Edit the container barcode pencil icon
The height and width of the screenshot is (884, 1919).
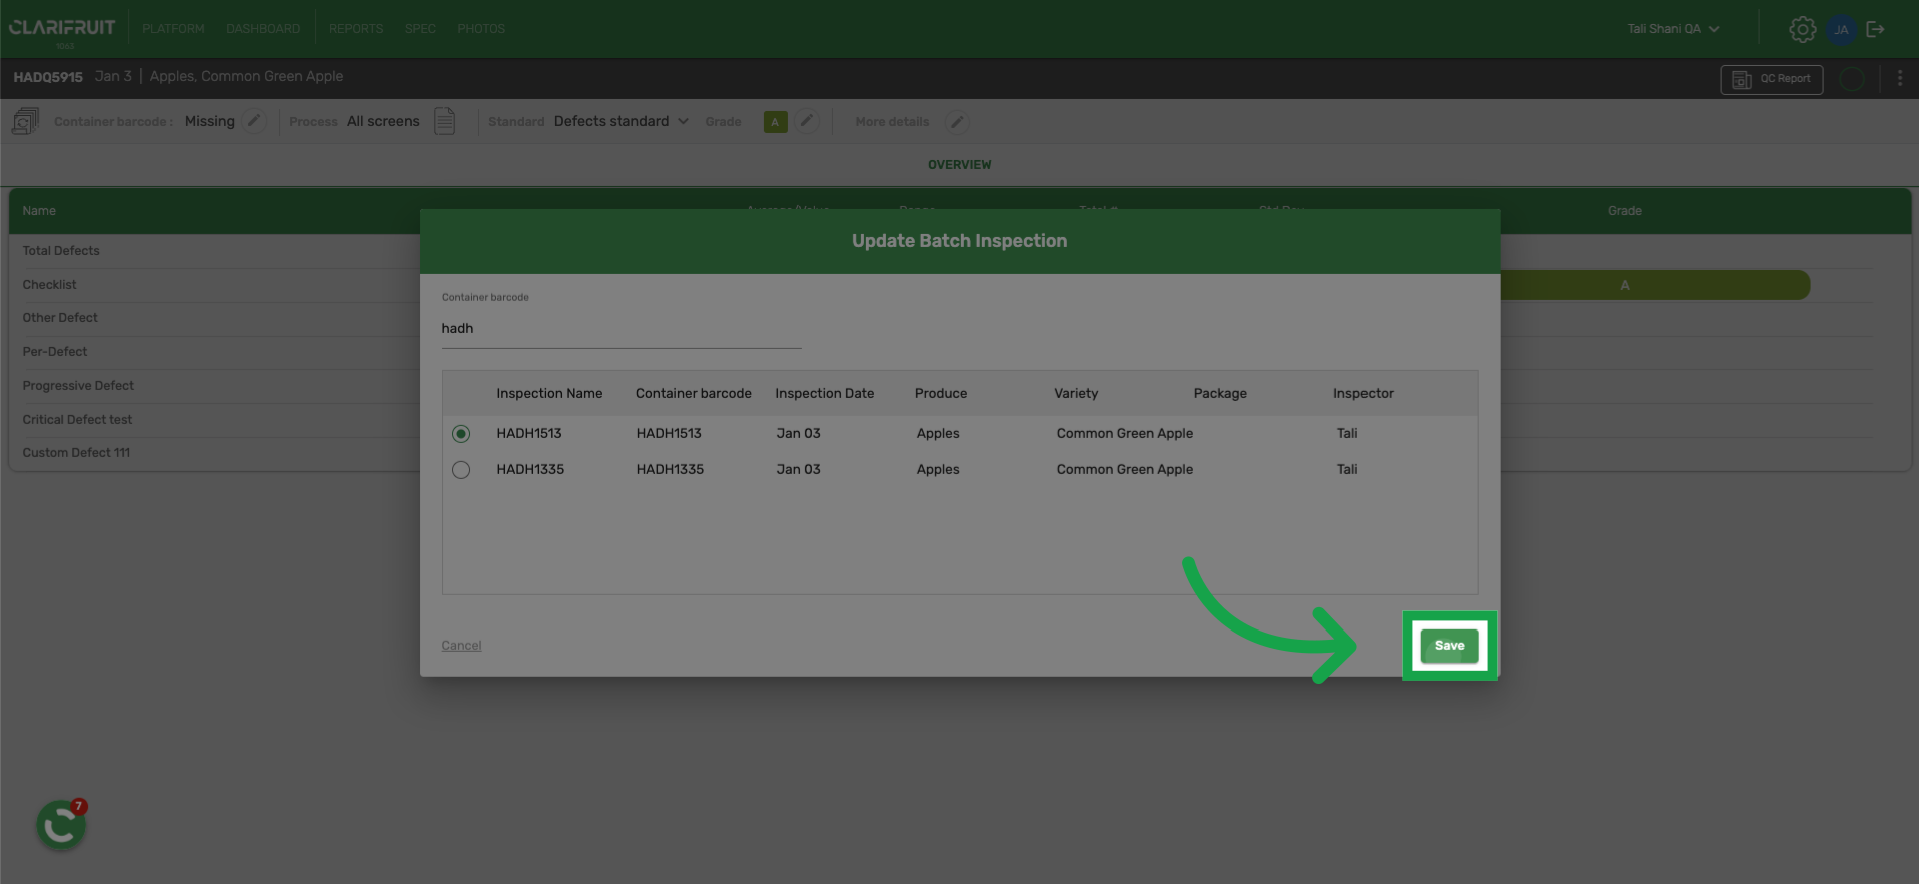tap(255, 121)
